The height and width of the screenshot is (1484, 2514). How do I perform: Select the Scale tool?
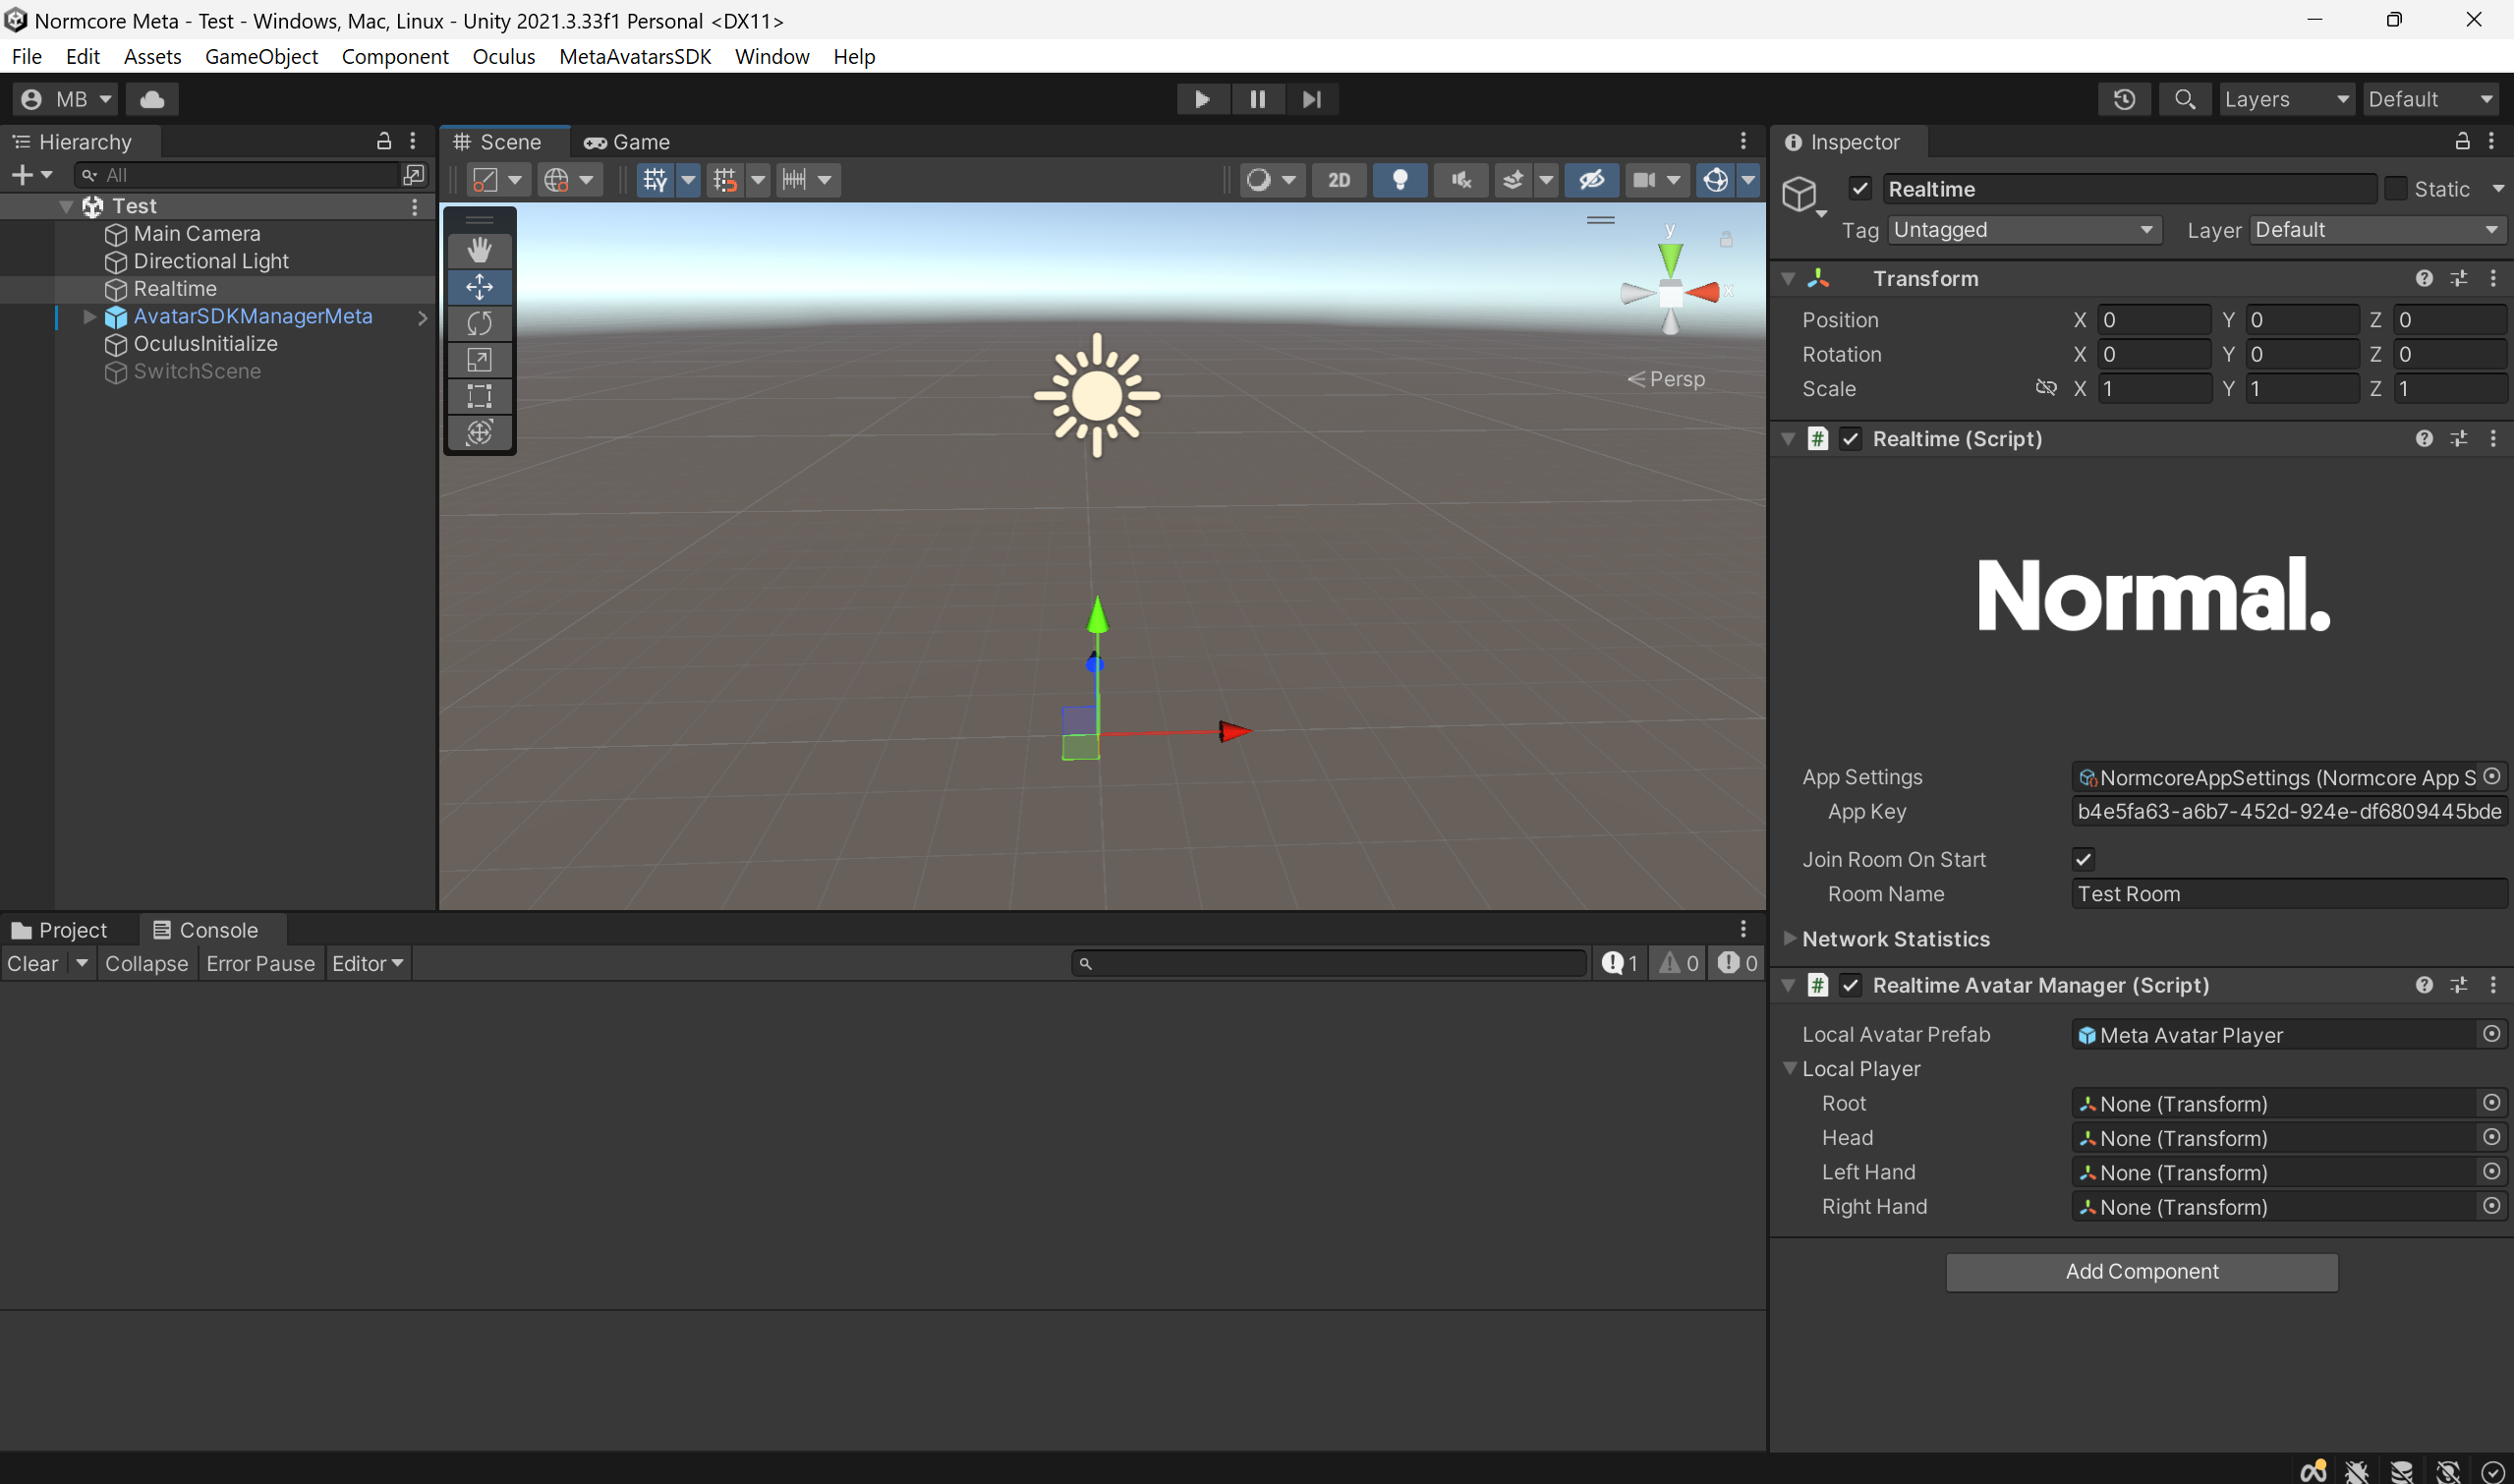(479, 360)
